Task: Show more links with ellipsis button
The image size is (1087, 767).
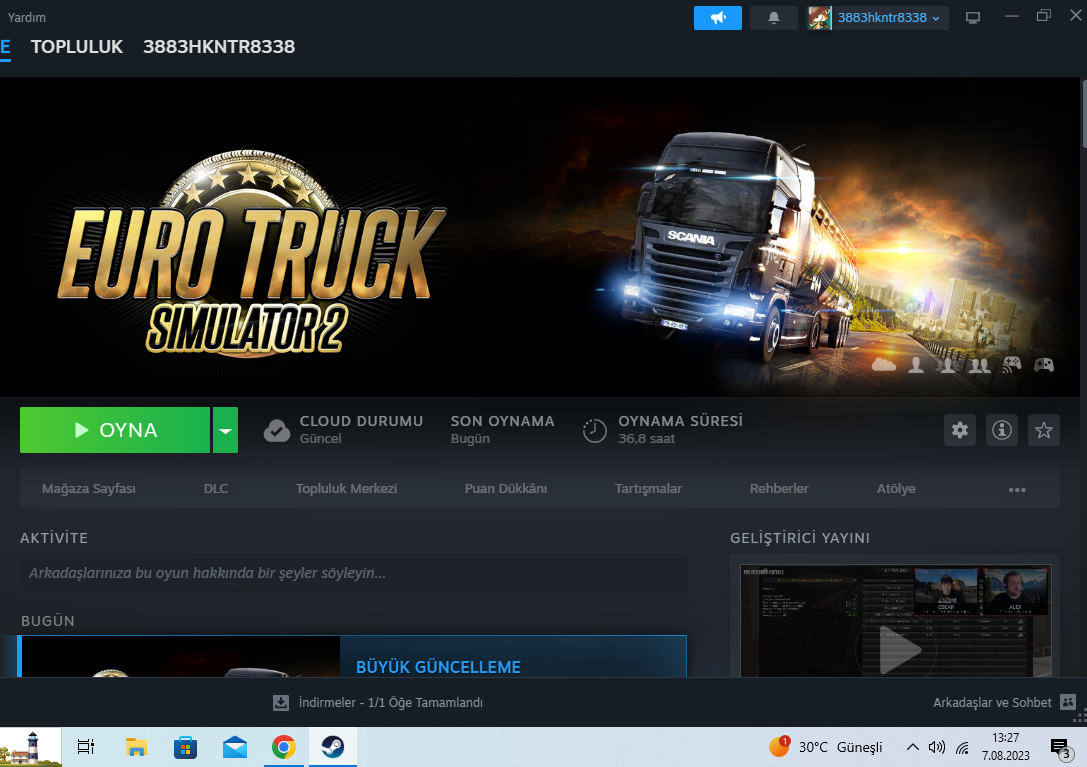Action: tap(1017, 490)
